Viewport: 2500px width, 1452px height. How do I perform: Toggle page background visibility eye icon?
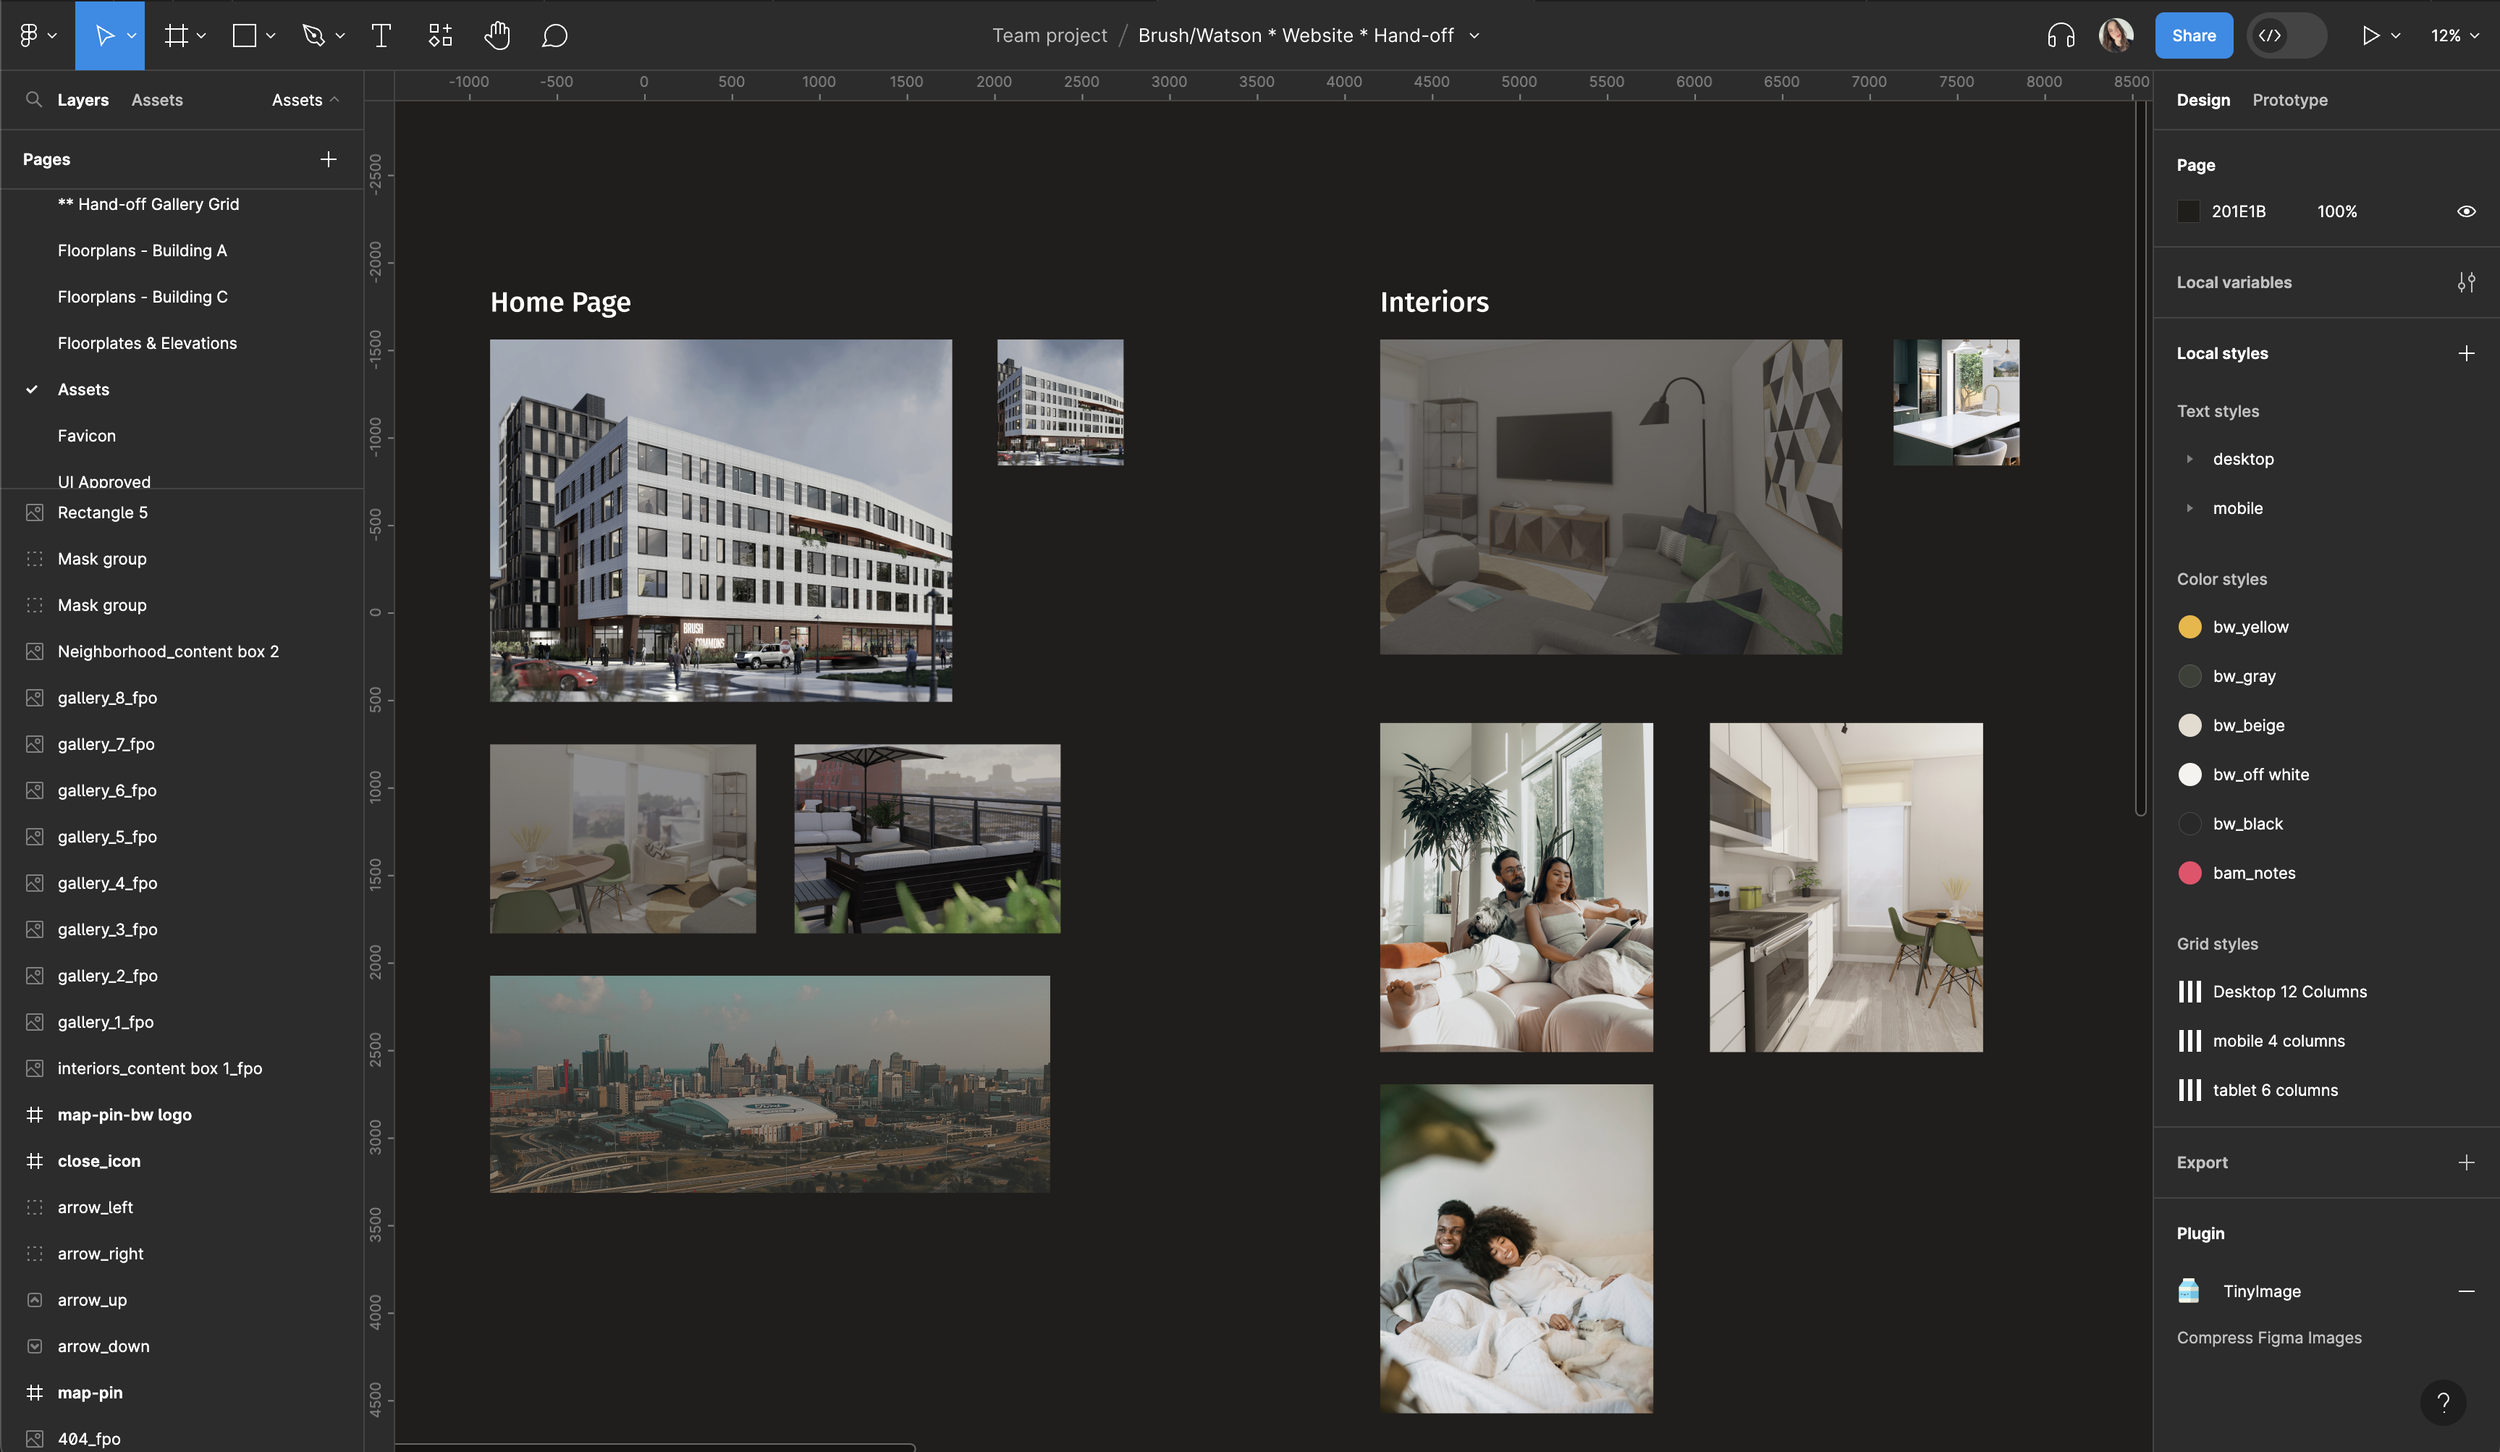coord(2466,212)
